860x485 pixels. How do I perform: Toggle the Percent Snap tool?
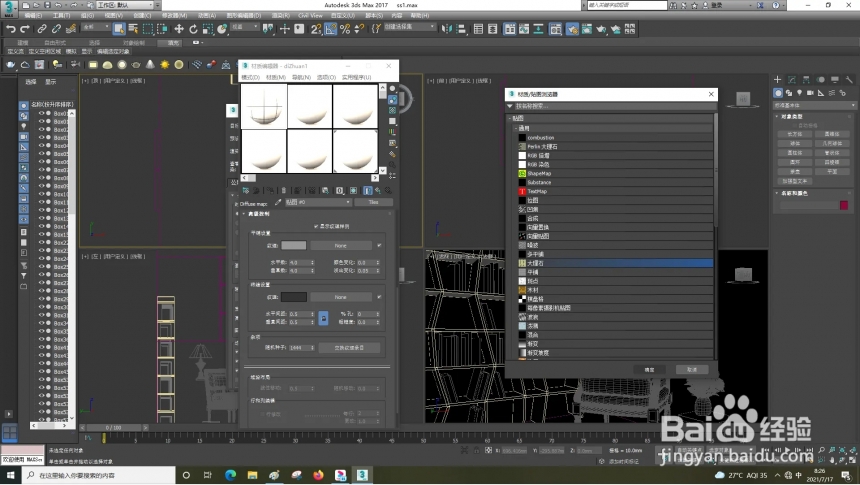click(x=345, y=29)
